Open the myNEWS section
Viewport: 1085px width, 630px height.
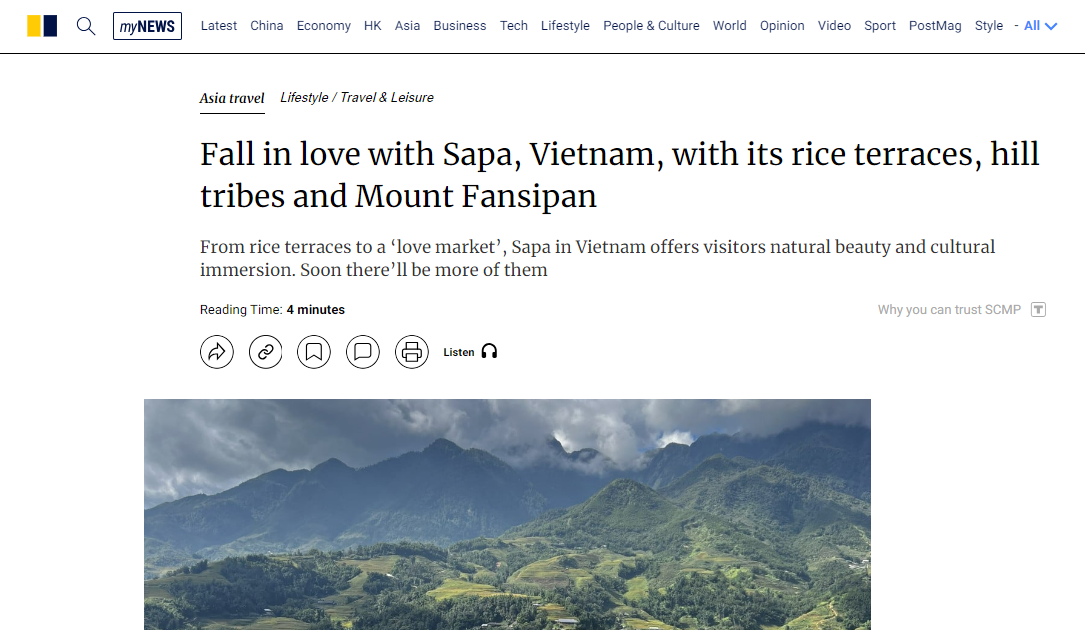pyautogui.click(x=147, y=25)
